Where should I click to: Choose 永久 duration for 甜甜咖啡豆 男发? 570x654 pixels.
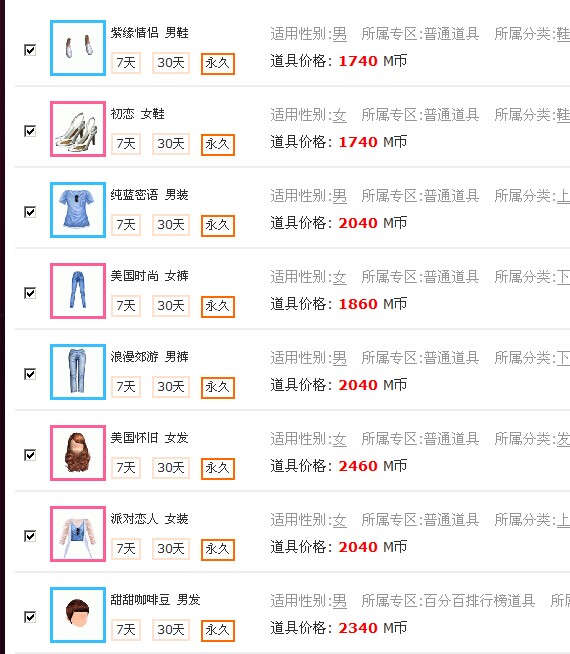click(218, 630)
